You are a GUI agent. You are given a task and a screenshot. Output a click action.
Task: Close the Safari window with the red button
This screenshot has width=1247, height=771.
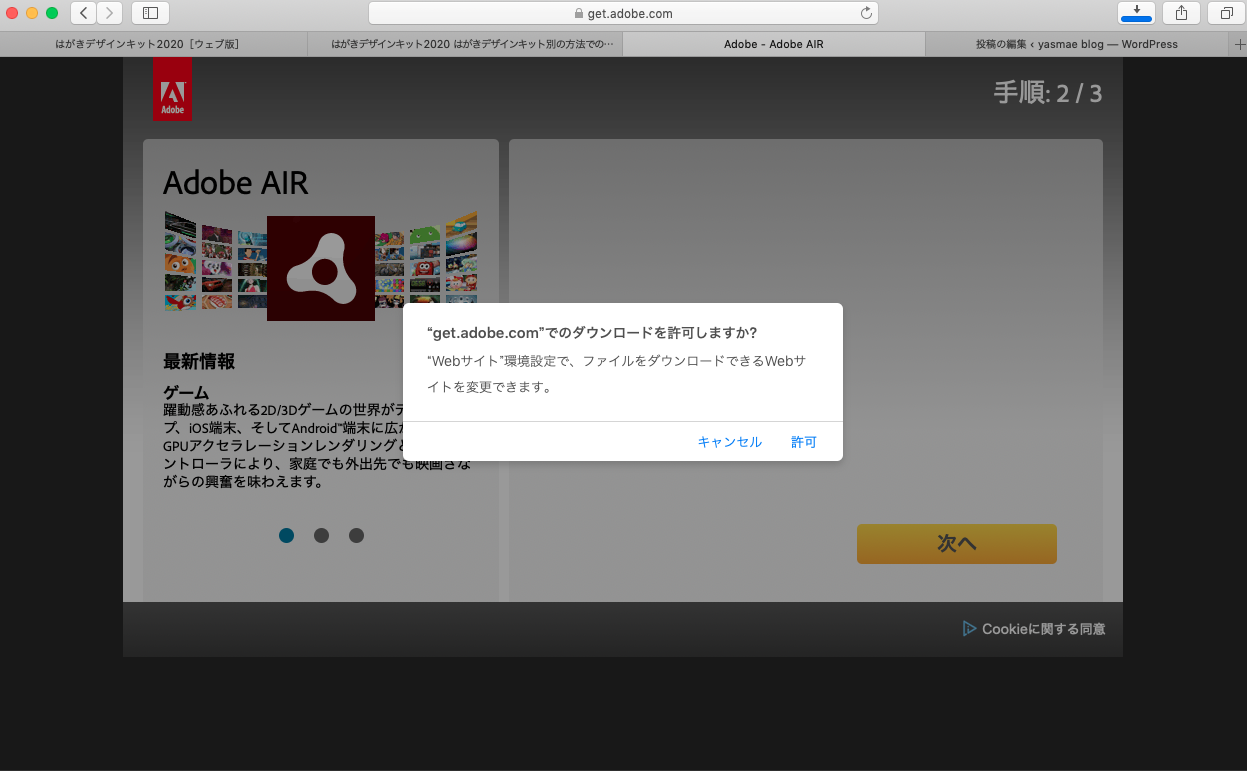pos(12,13)
